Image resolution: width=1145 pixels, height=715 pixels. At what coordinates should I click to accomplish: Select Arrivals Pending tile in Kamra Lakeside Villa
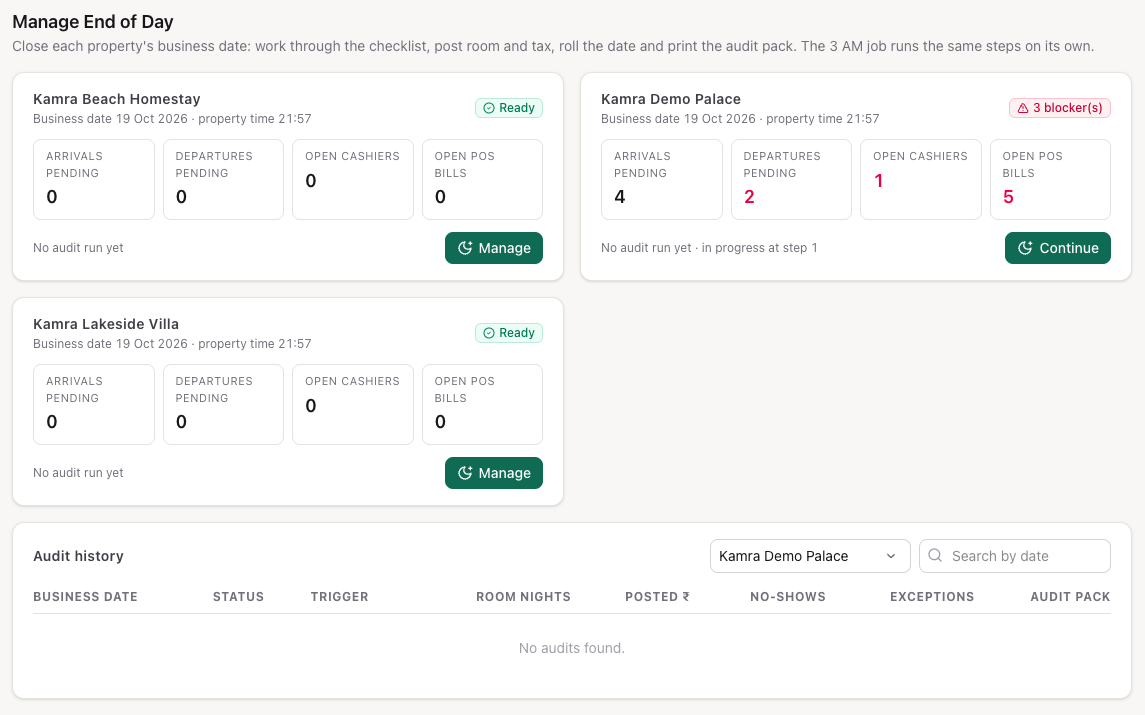click(93, 405)
